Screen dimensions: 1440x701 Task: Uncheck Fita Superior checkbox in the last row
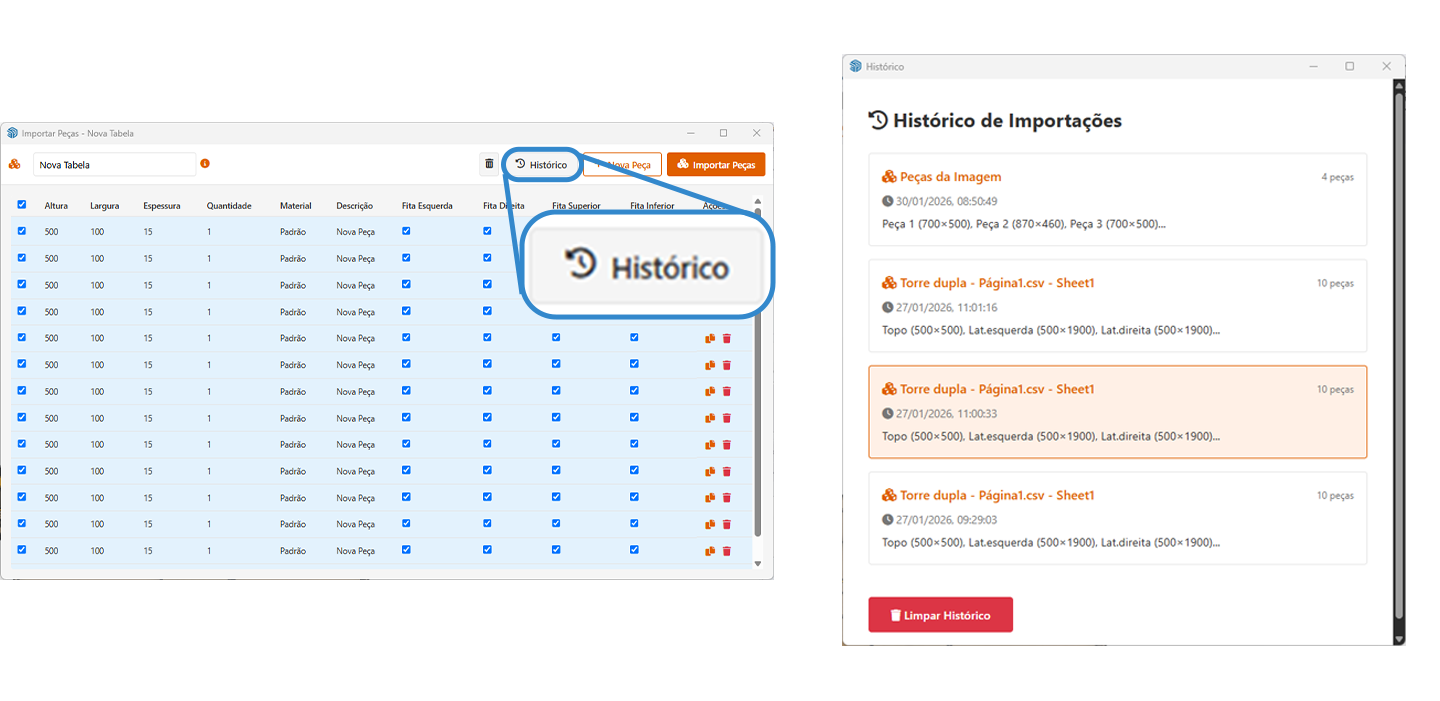(556, 550)
